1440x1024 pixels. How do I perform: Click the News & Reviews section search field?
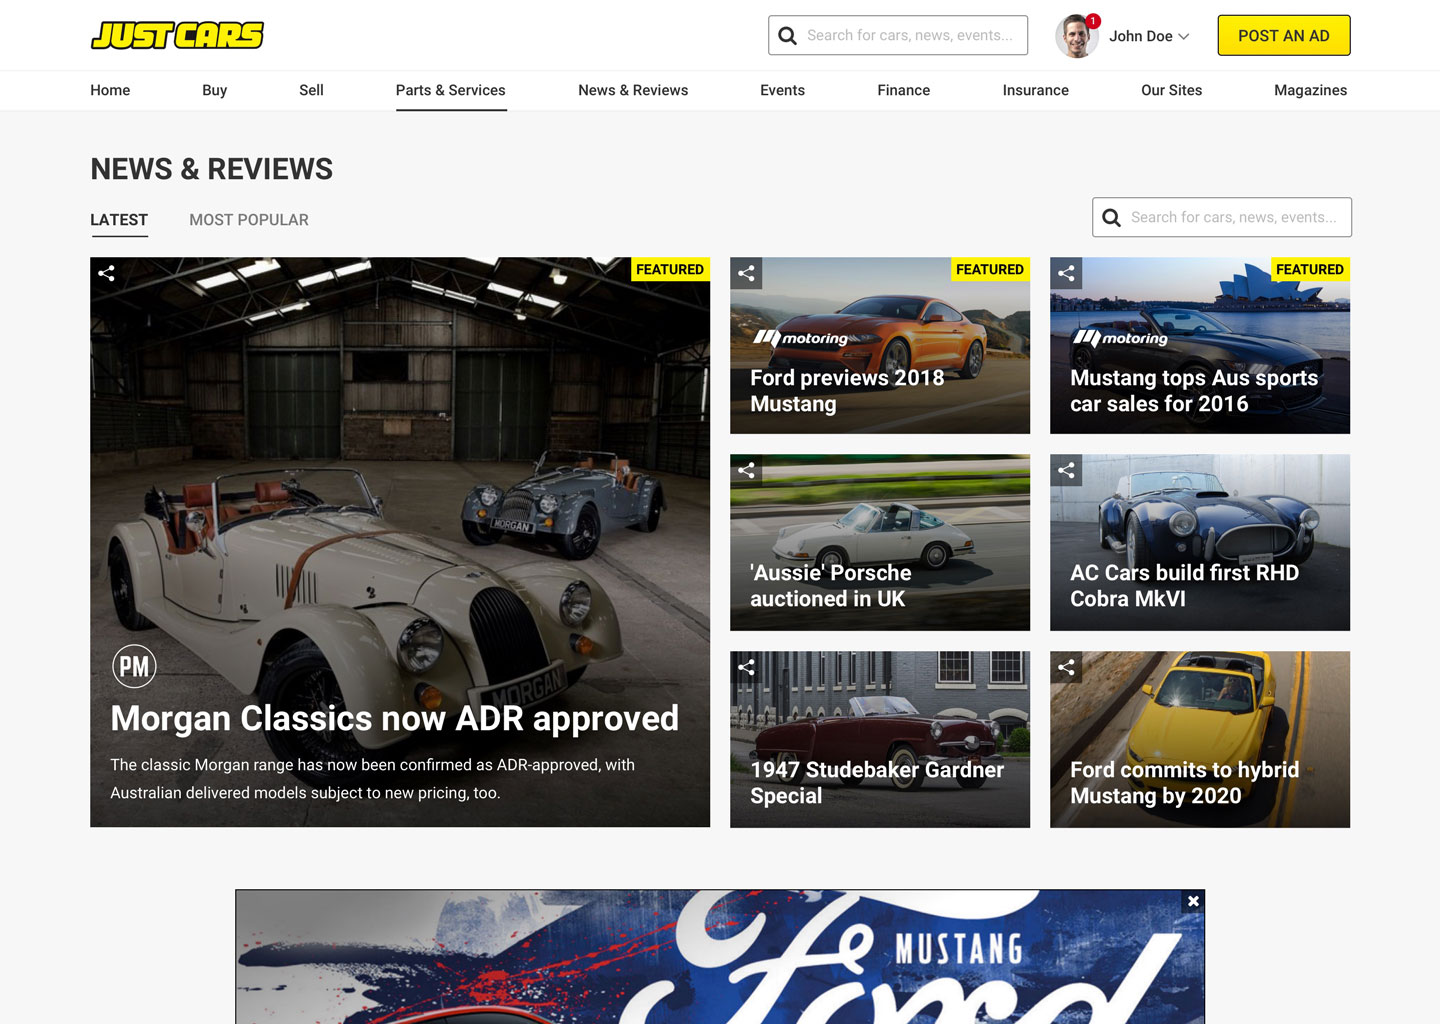click(1222, 217)
